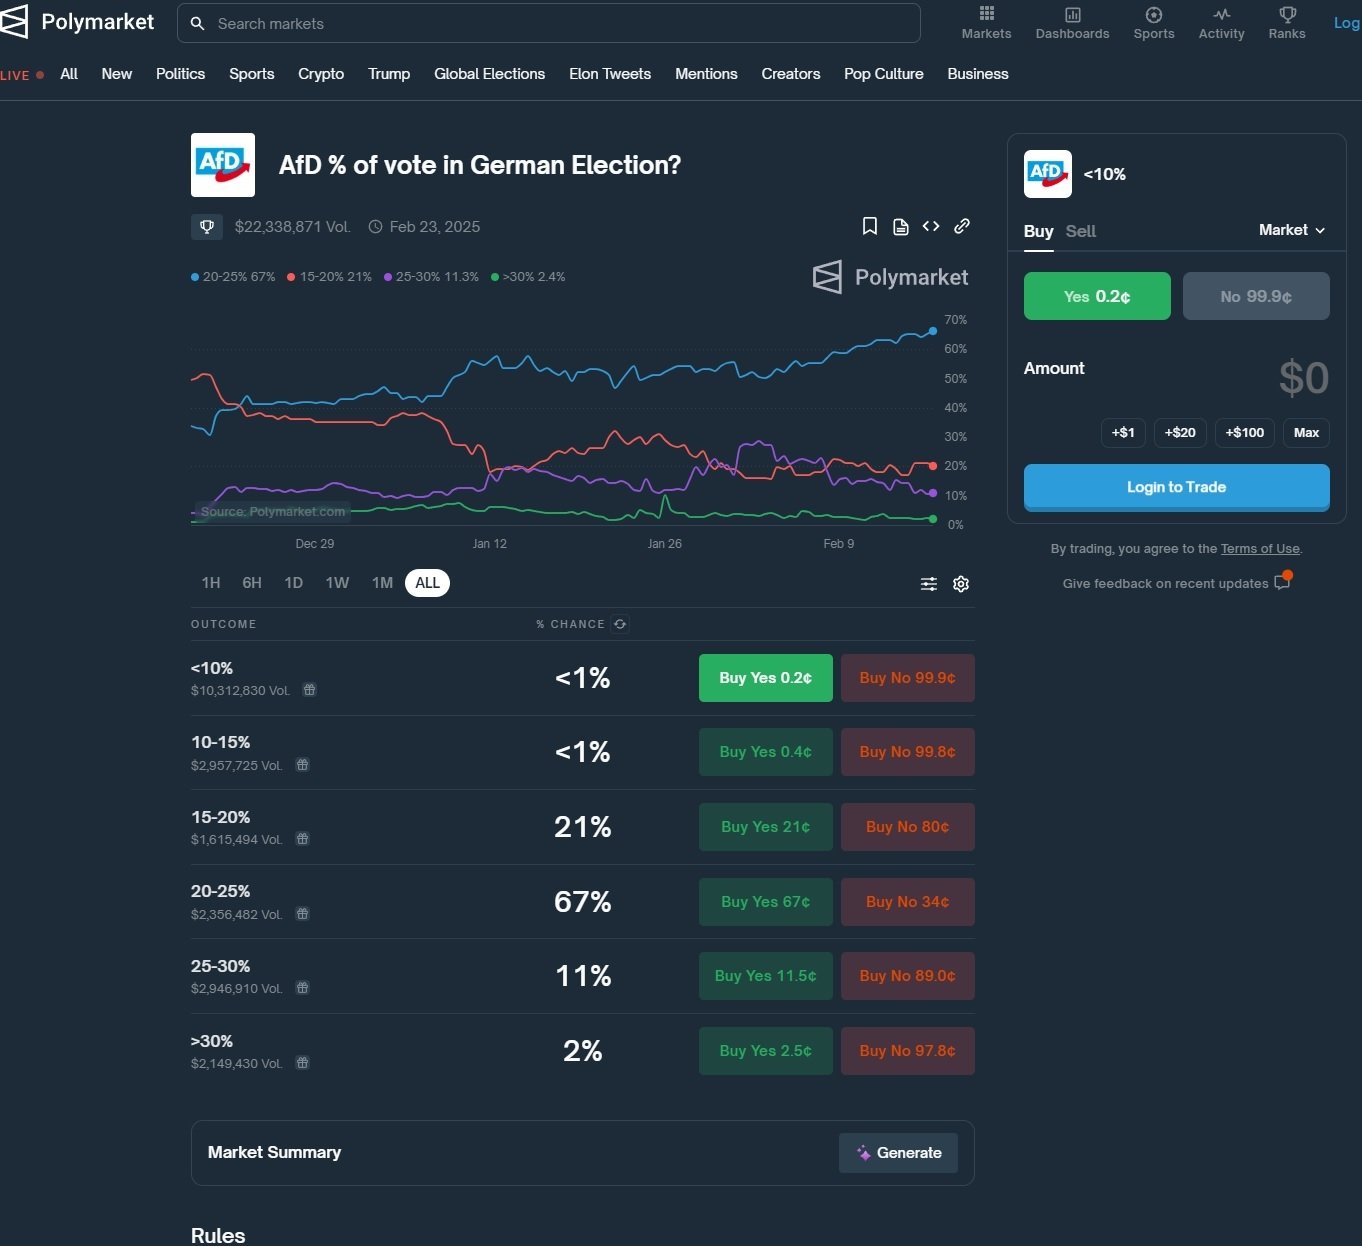This screenshot has width=1362, height=1246.
Task: Open the Pop Culture category
Action: coord(884,74)
